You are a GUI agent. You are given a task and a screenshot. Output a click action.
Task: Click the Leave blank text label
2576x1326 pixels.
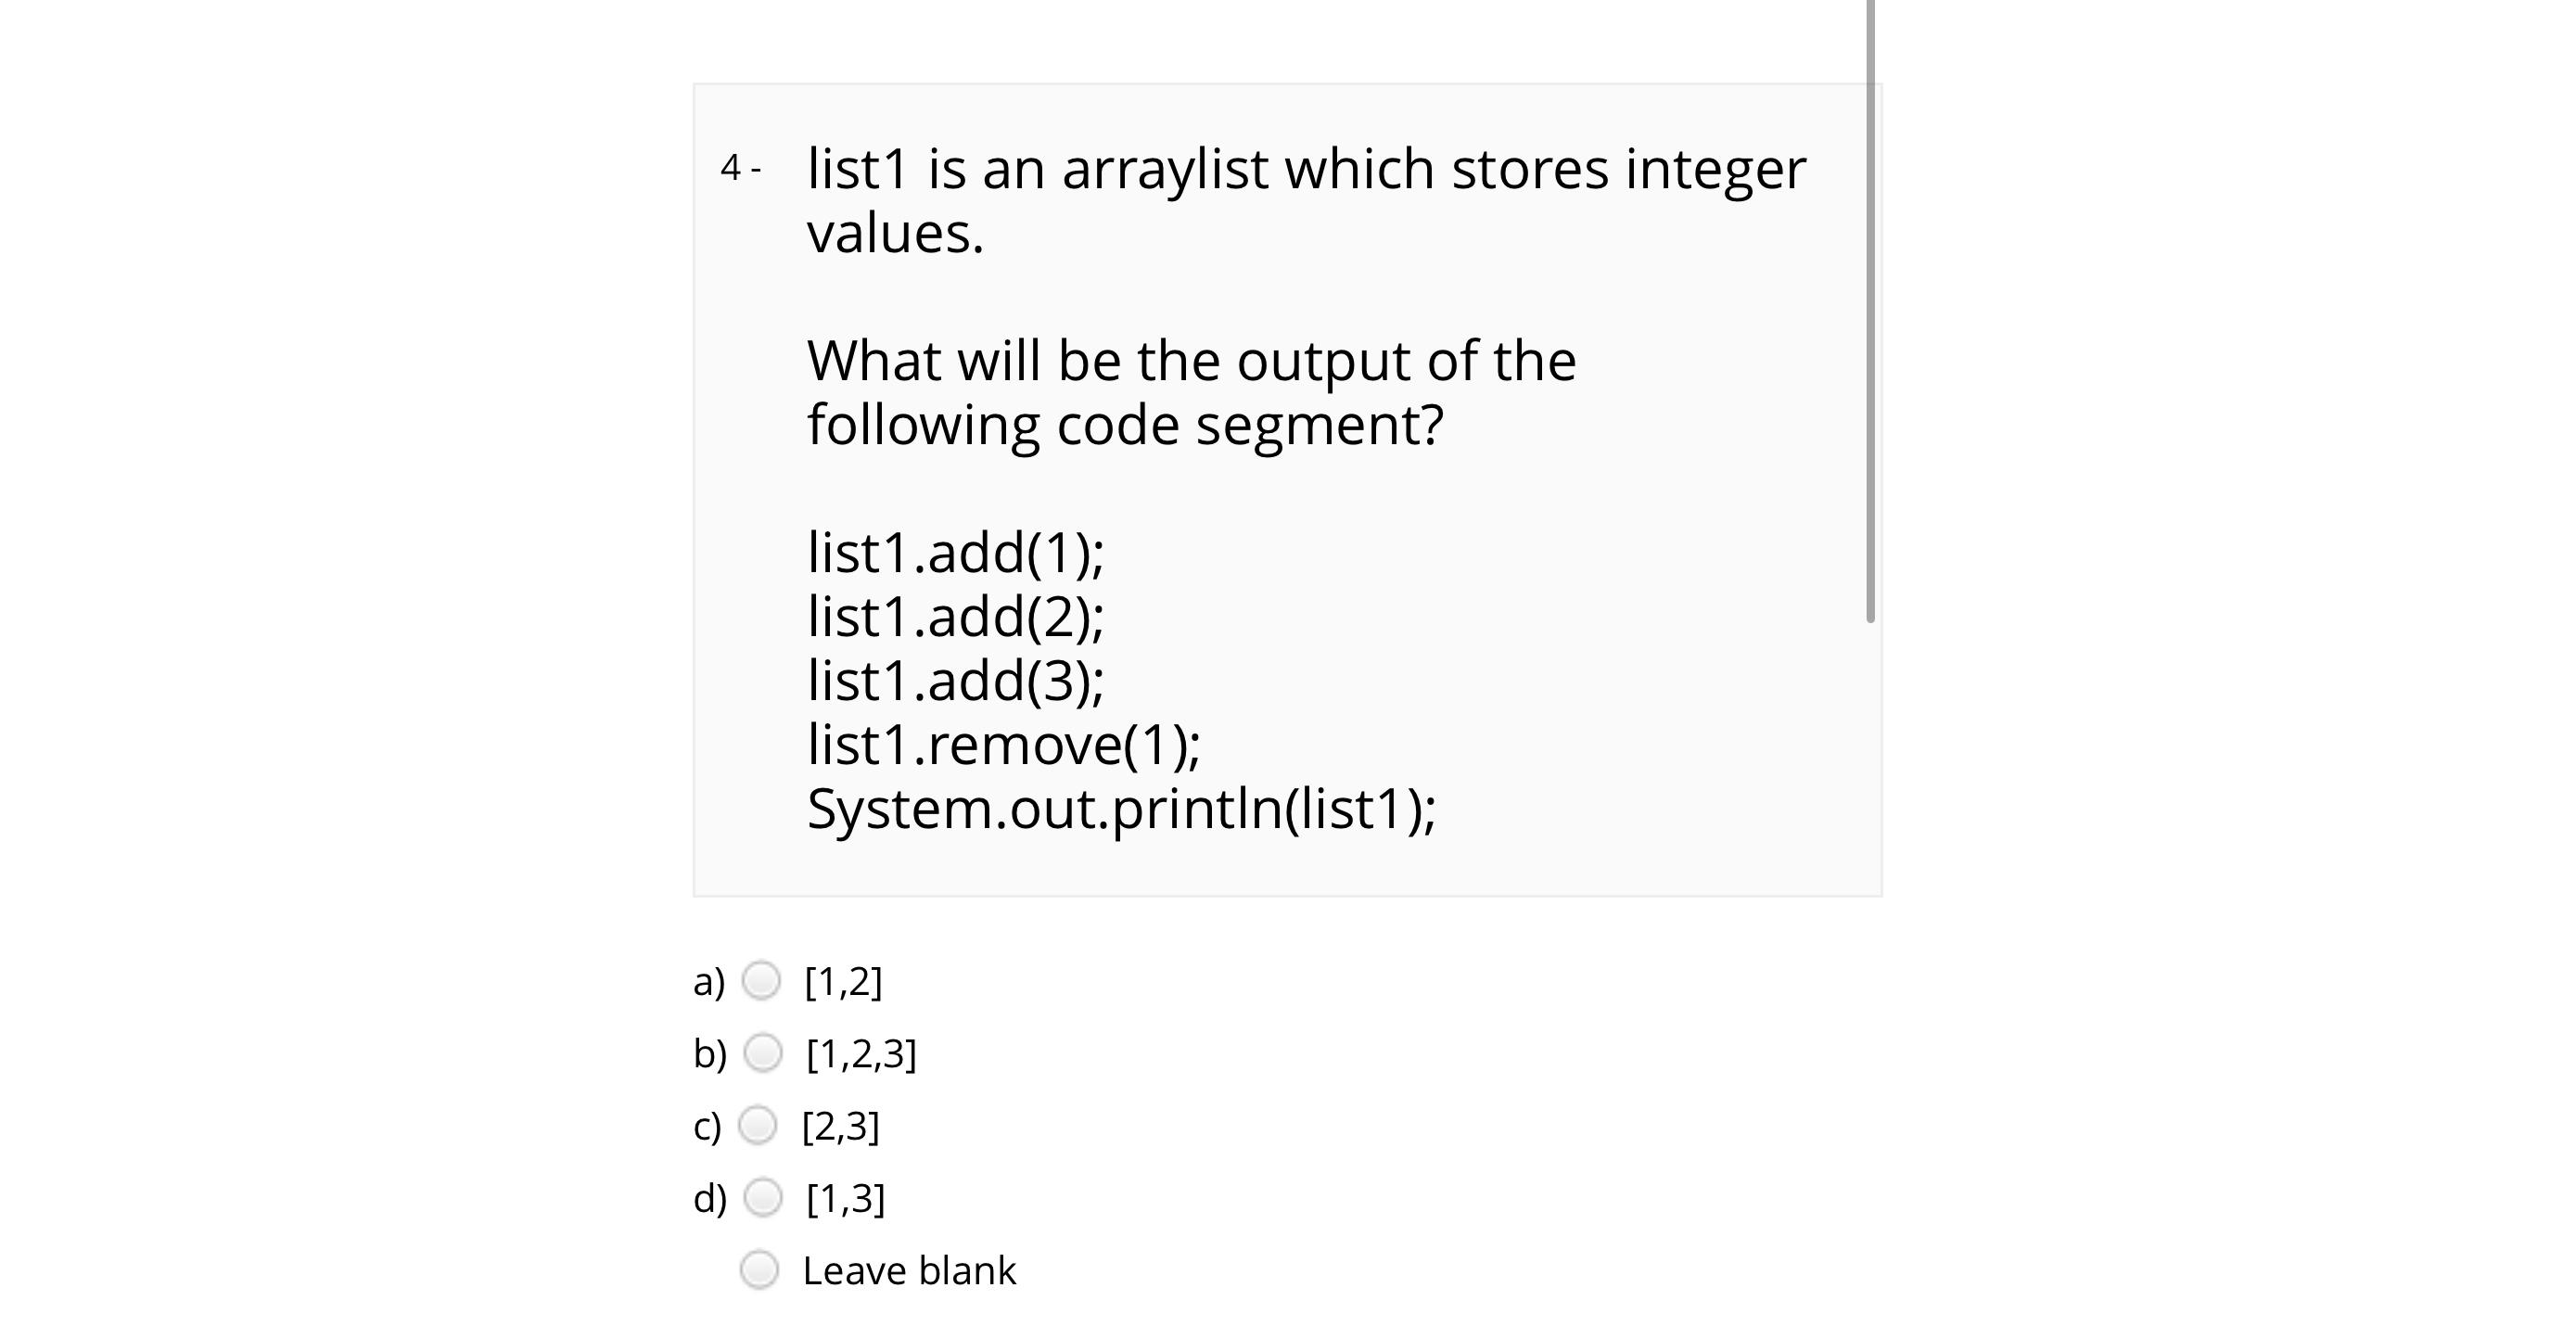click(x=911, y=1270)
